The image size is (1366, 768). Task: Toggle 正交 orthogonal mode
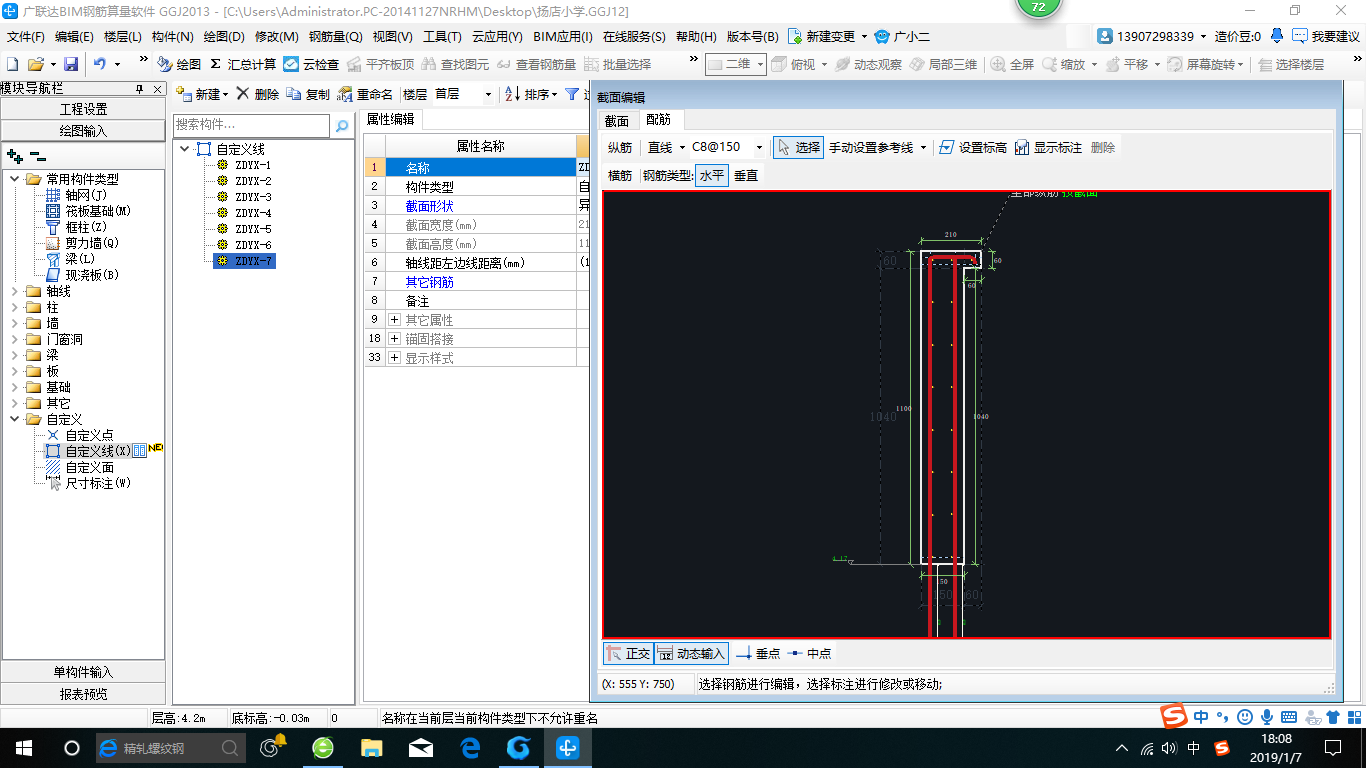click(628, 654)
